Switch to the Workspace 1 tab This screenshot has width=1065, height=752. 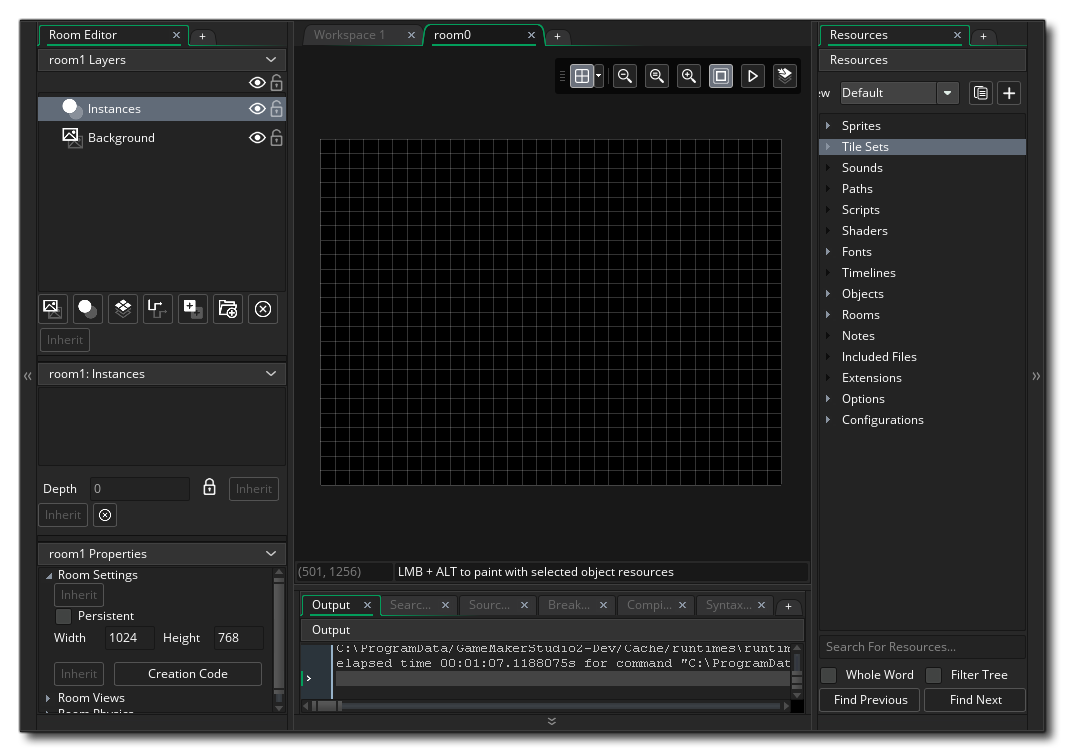tap(349, 35)
